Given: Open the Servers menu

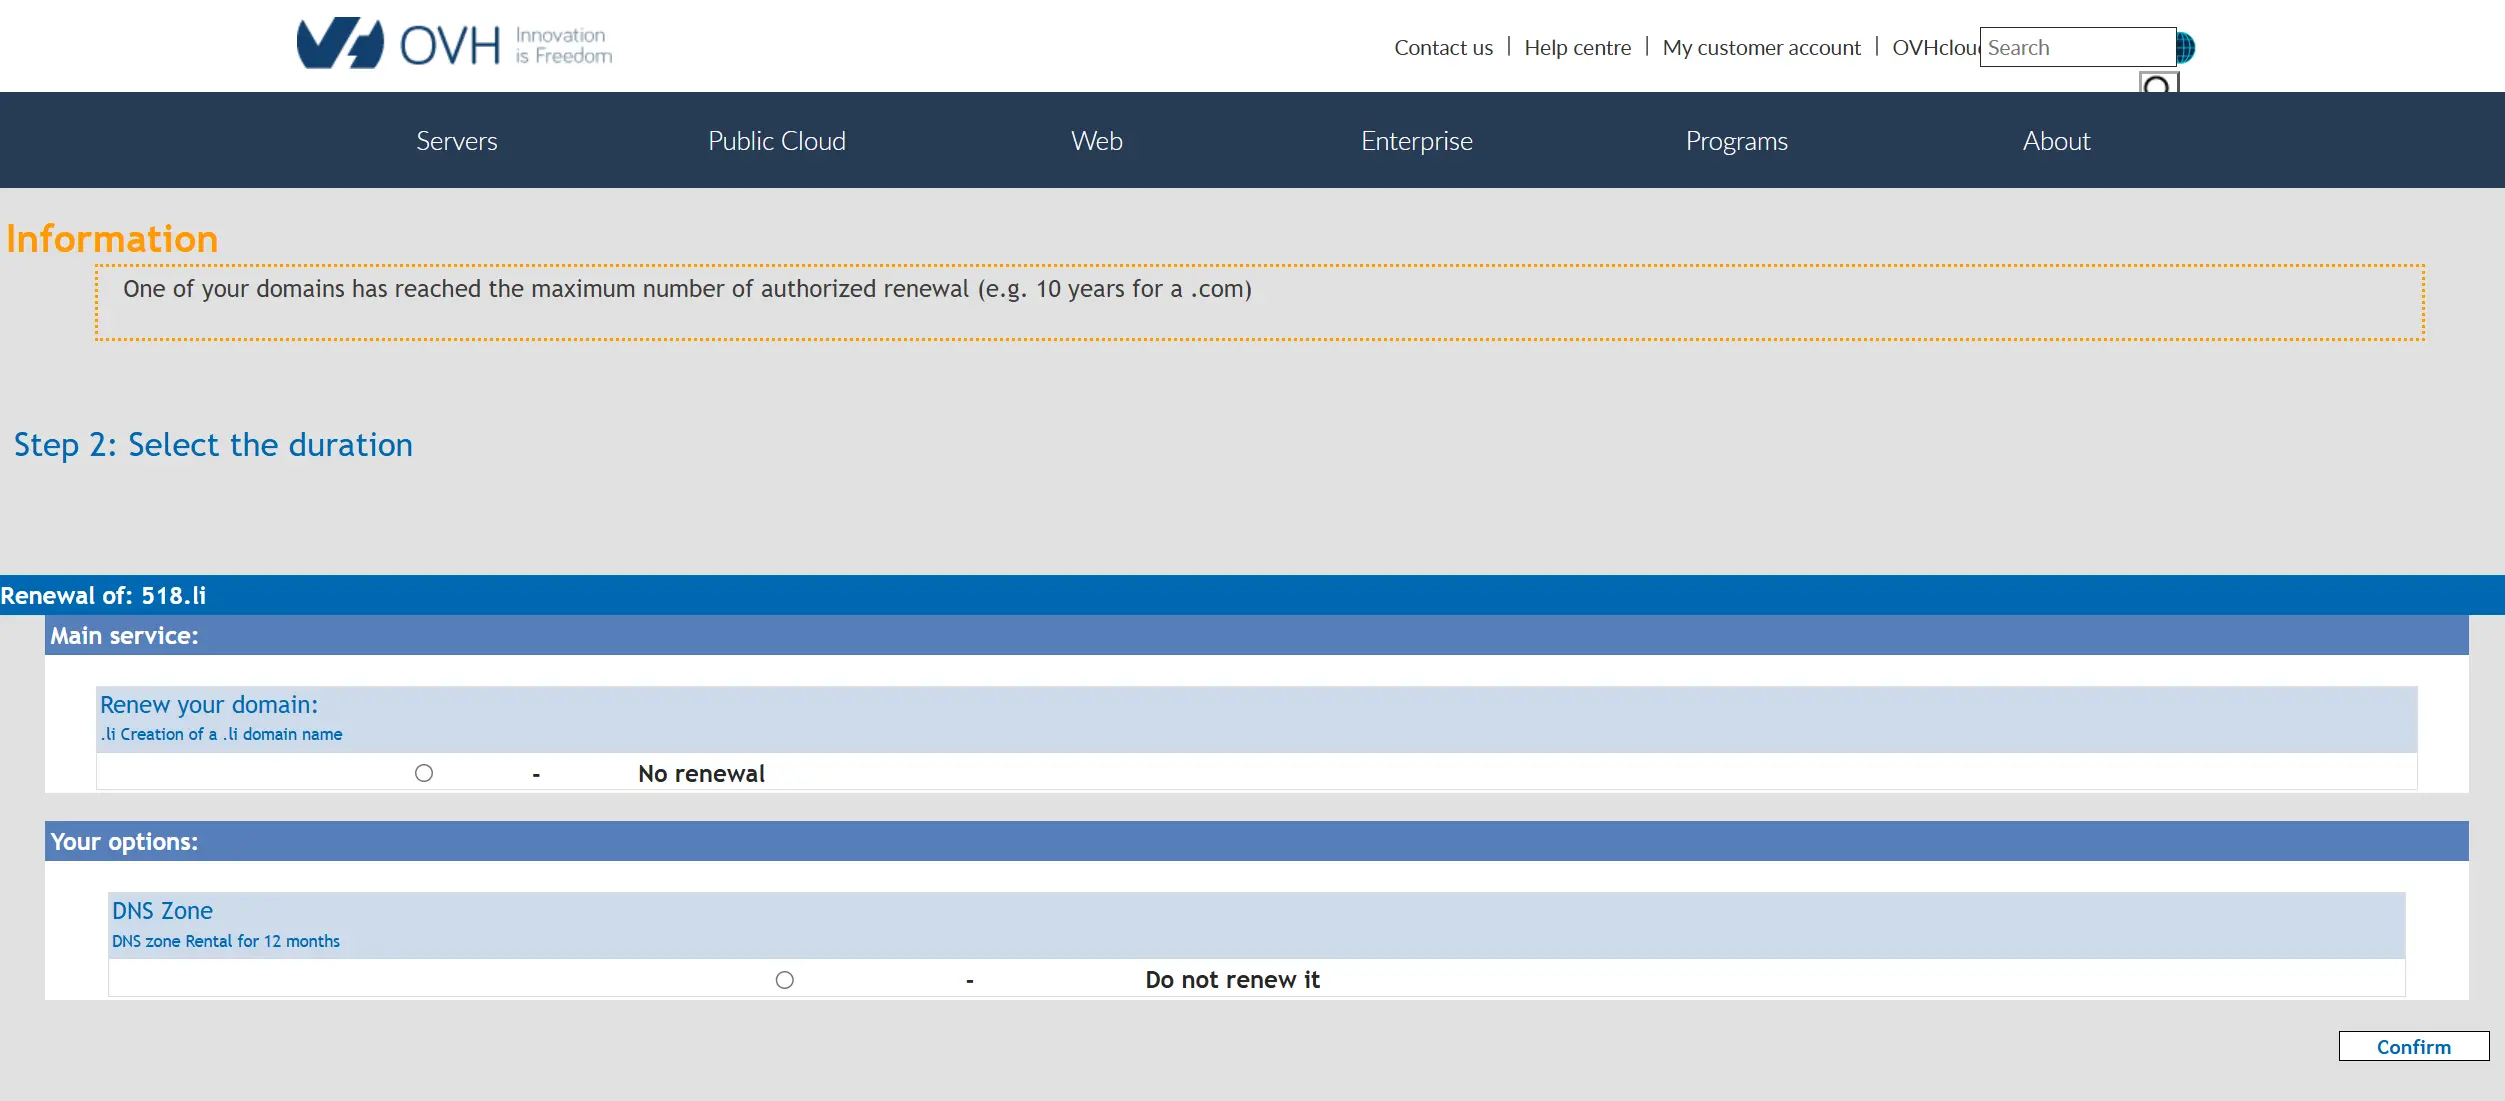Looking at the screenshot, I should (456, 141).
